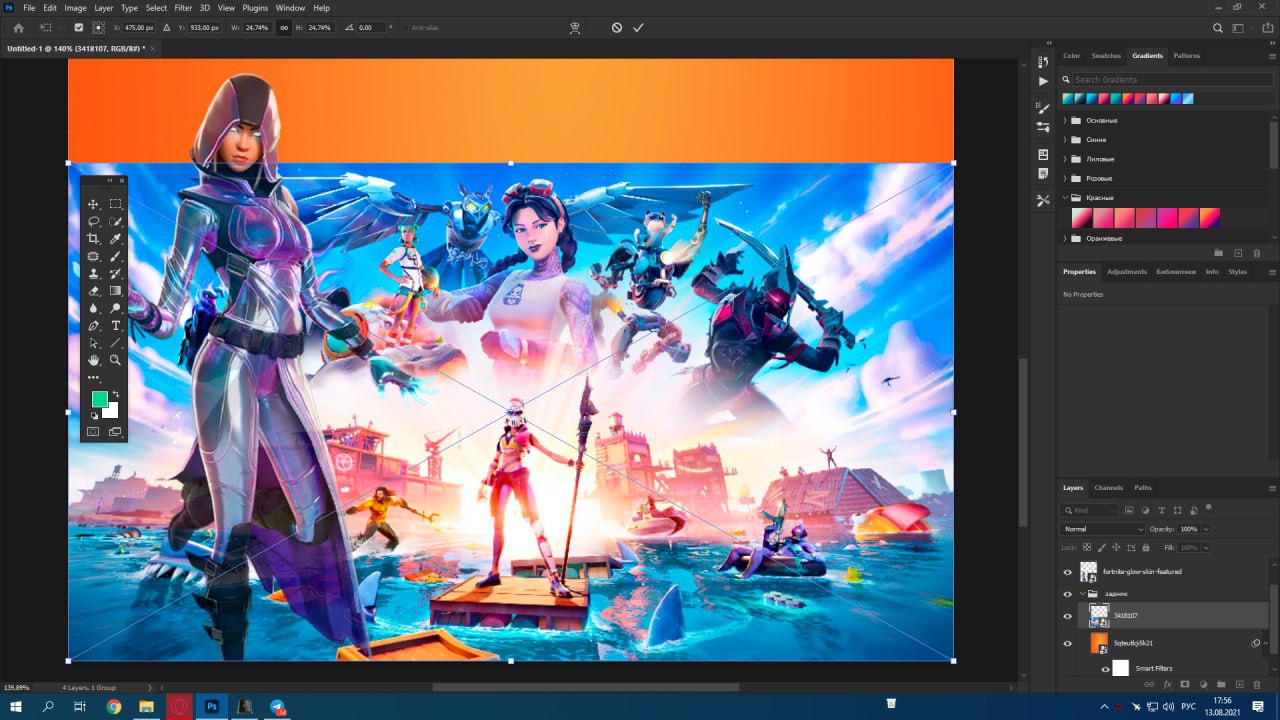
Task: Open the Select menu
Action: (156, 8)
